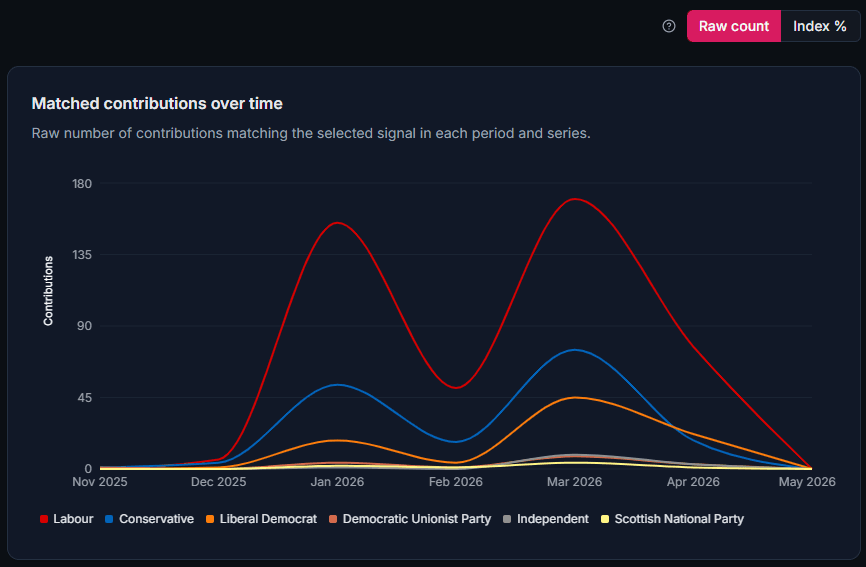The image size is (866, 567).
Task: Click the 'Matched contributions over time' heading
Action: tap(157, 103)
